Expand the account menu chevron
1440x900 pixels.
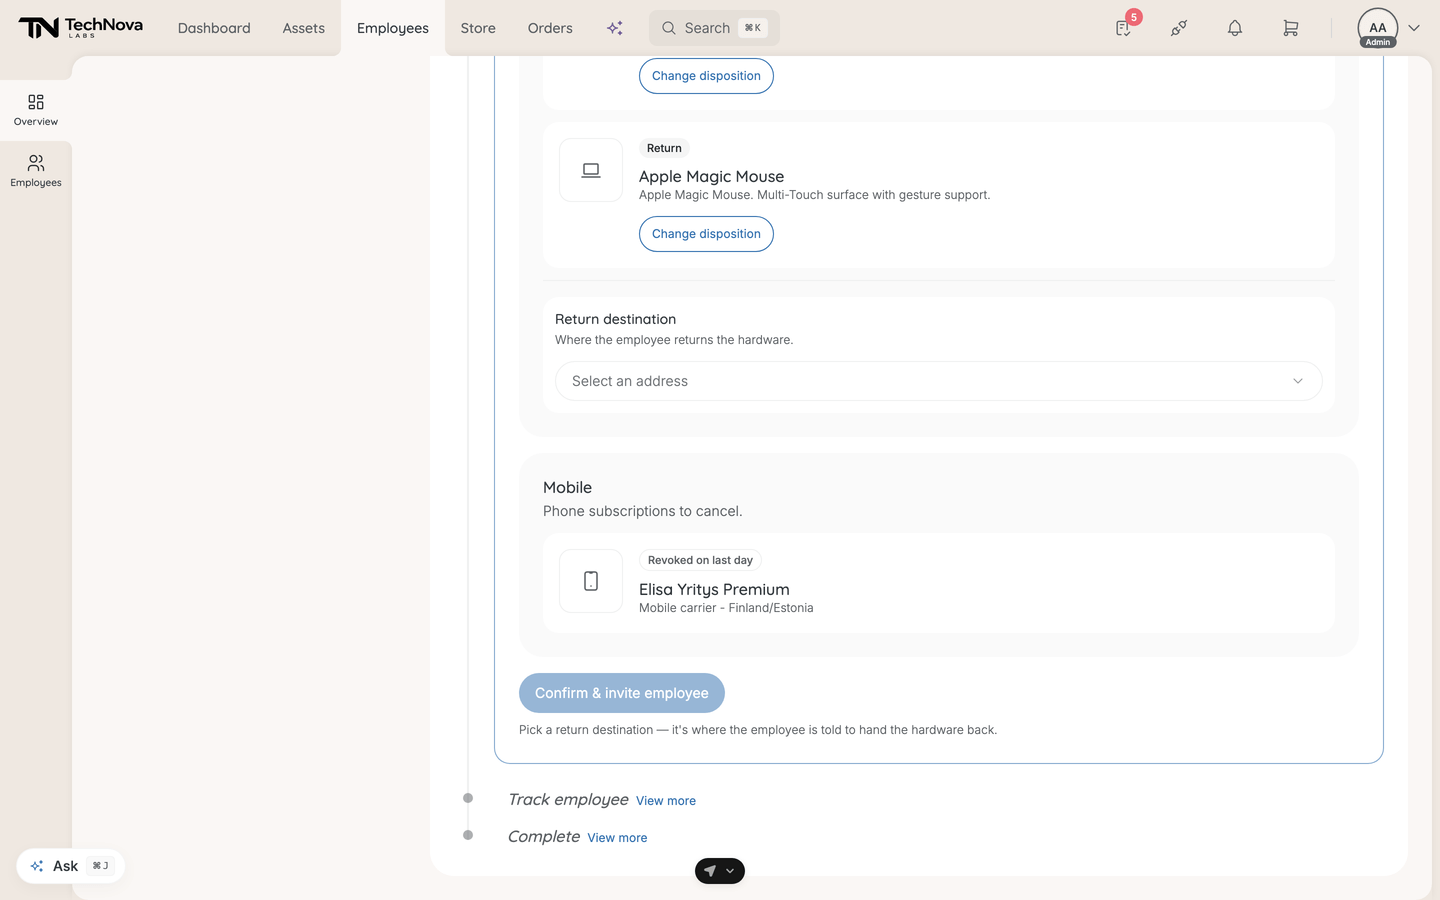pyautogui.click(x=1414, y=28)
